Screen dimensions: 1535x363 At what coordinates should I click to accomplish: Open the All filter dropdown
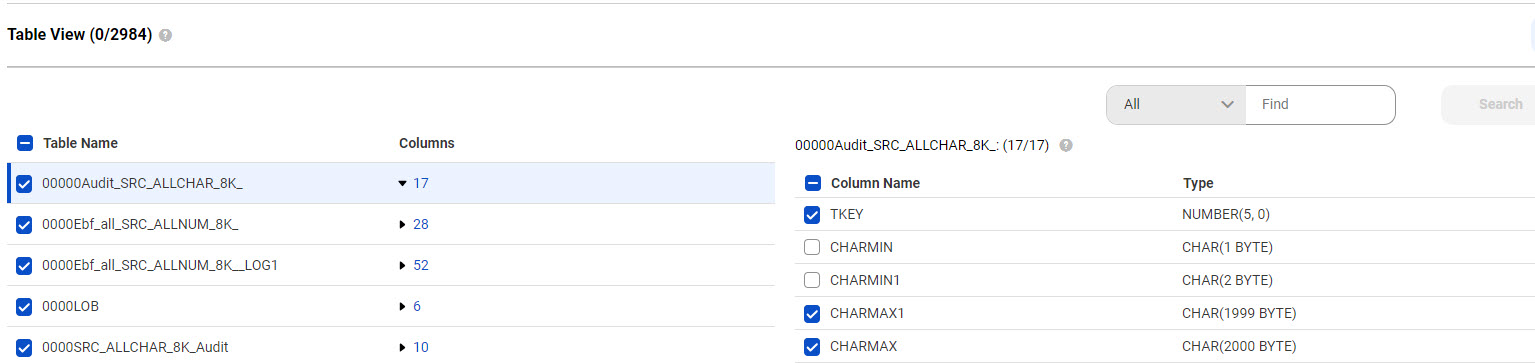1176,104
